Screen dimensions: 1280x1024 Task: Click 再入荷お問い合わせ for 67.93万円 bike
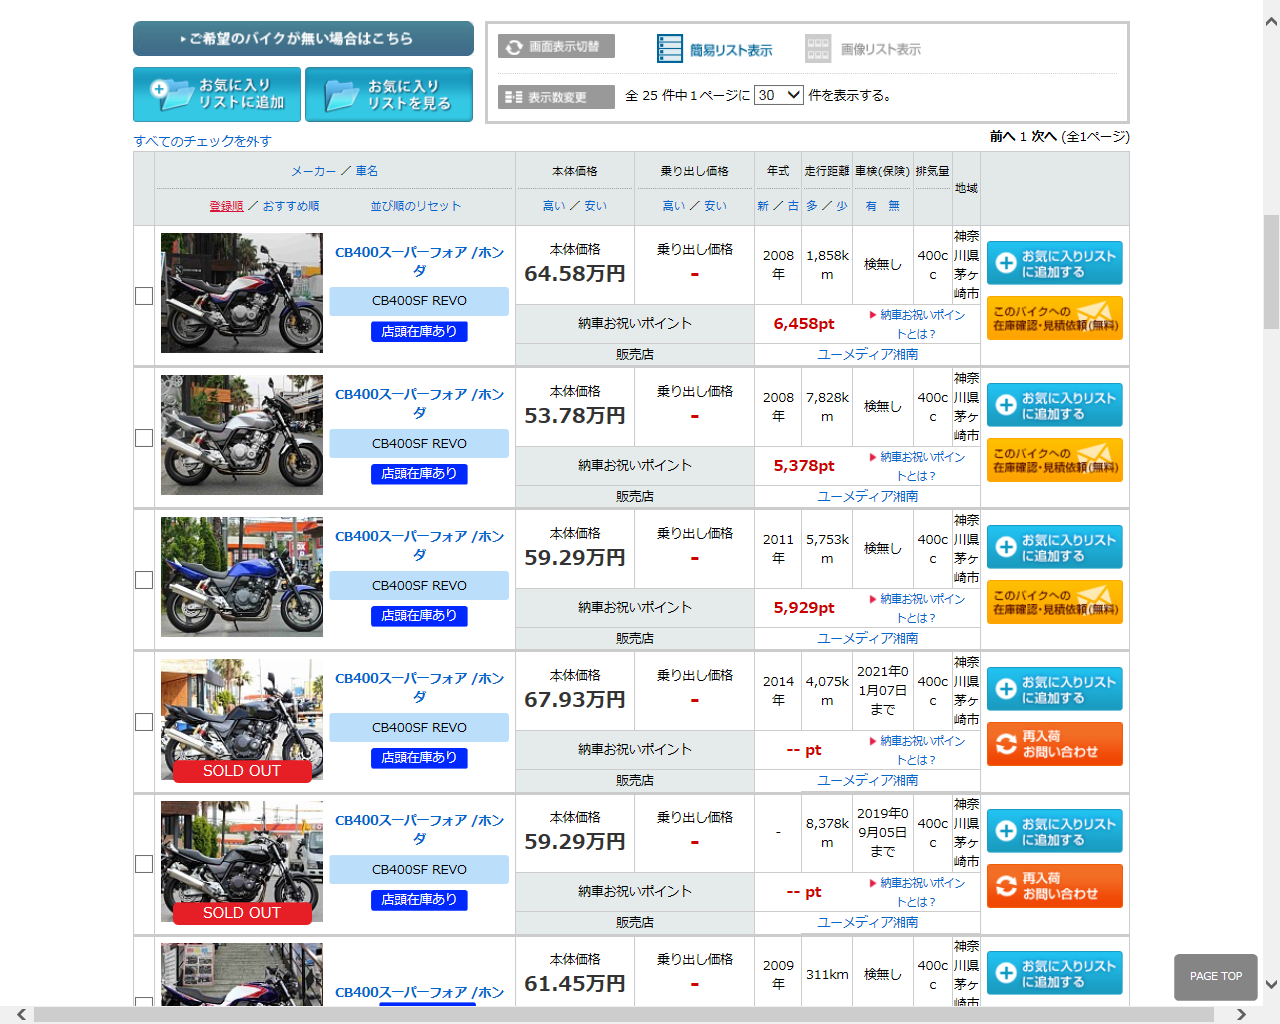[1055, 744]
